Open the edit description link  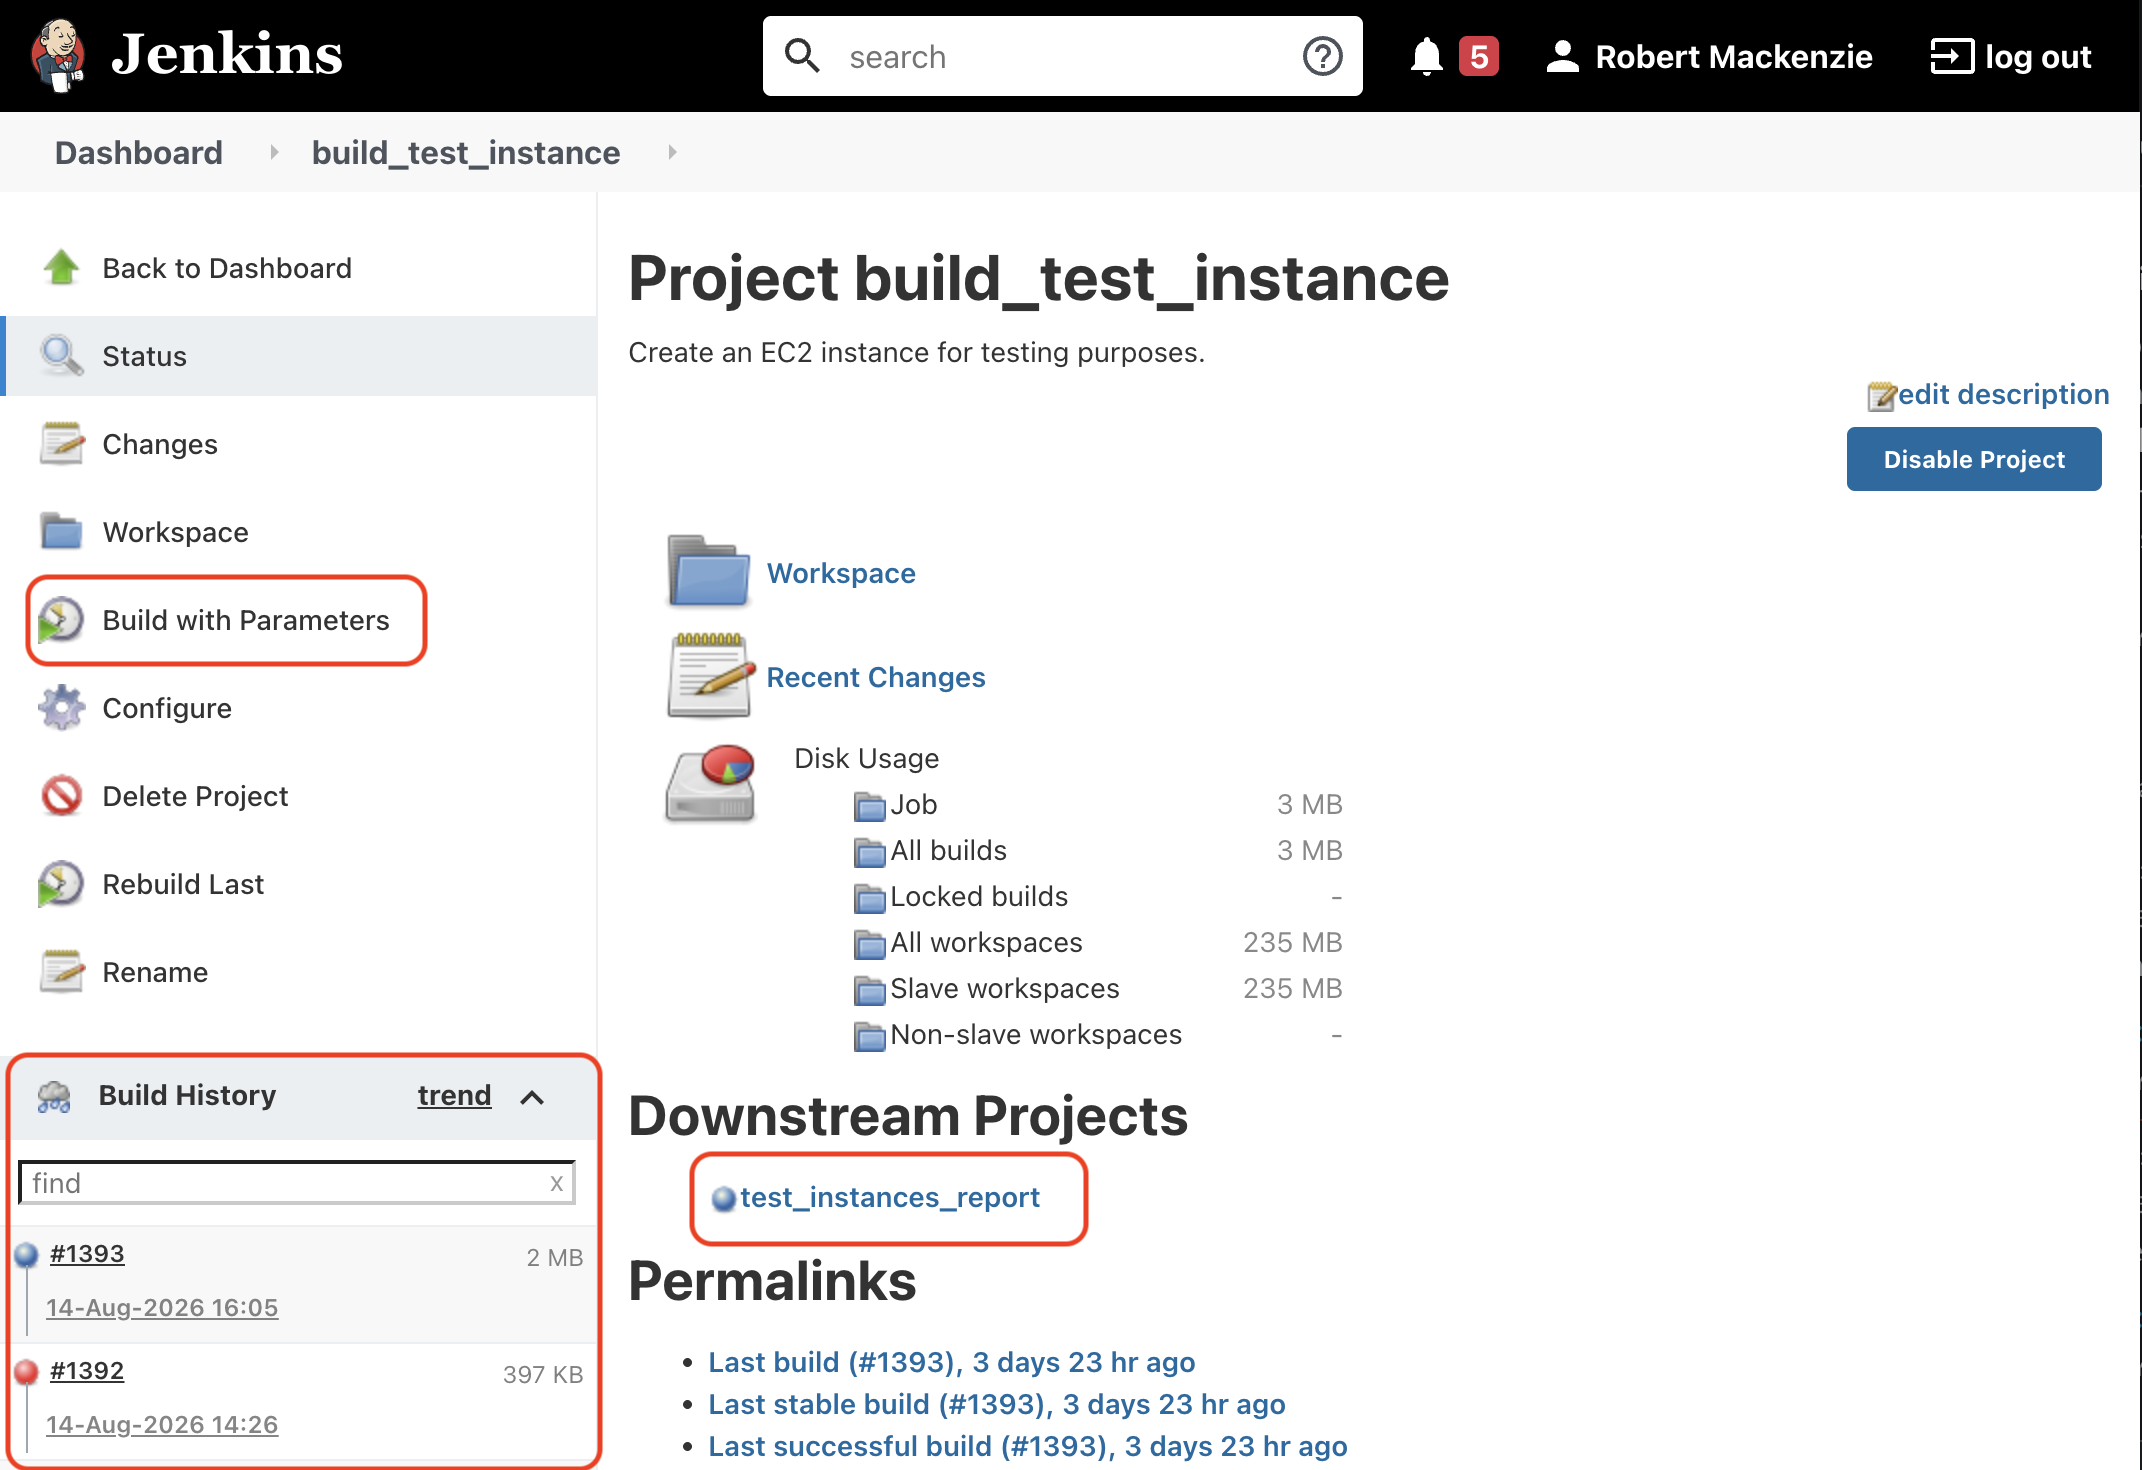(2003, 394)
